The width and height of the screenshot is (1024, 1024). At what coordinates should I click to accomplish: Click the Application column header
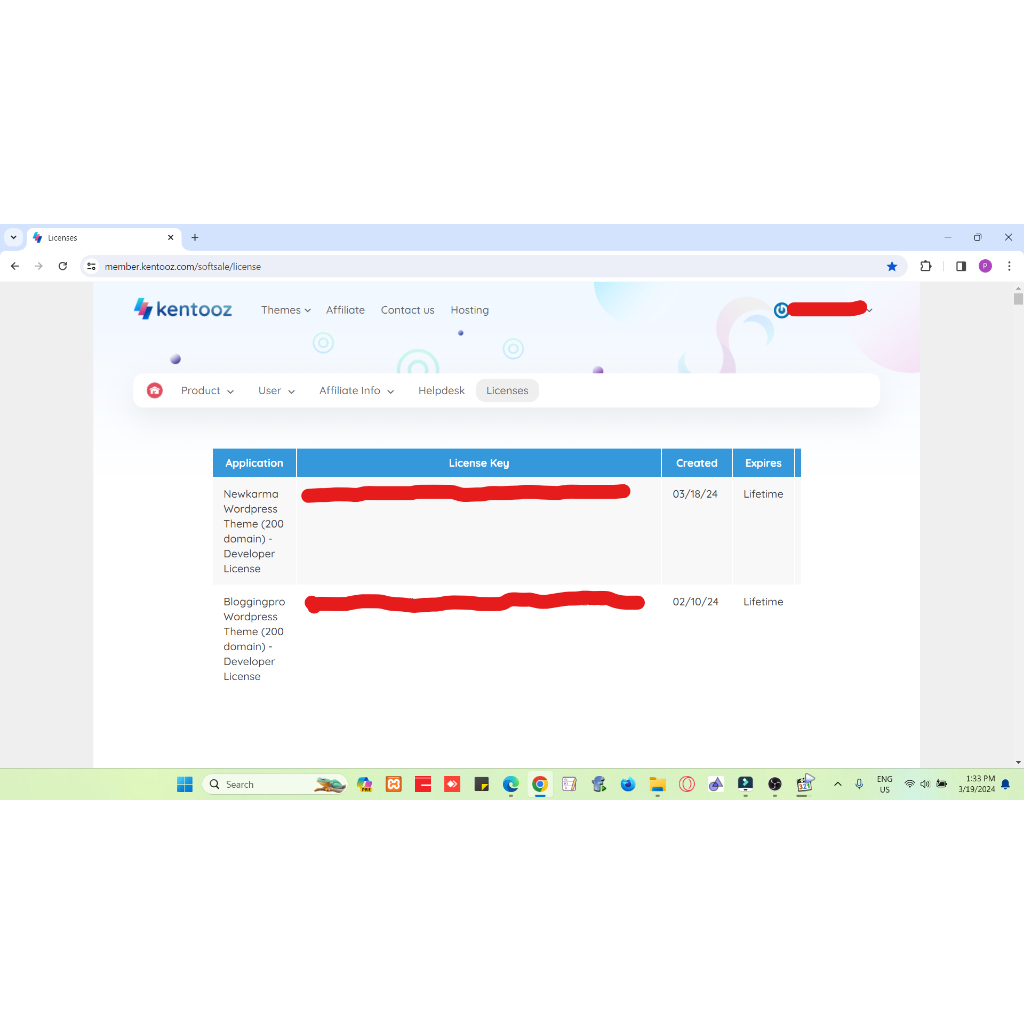pos(254,463)
